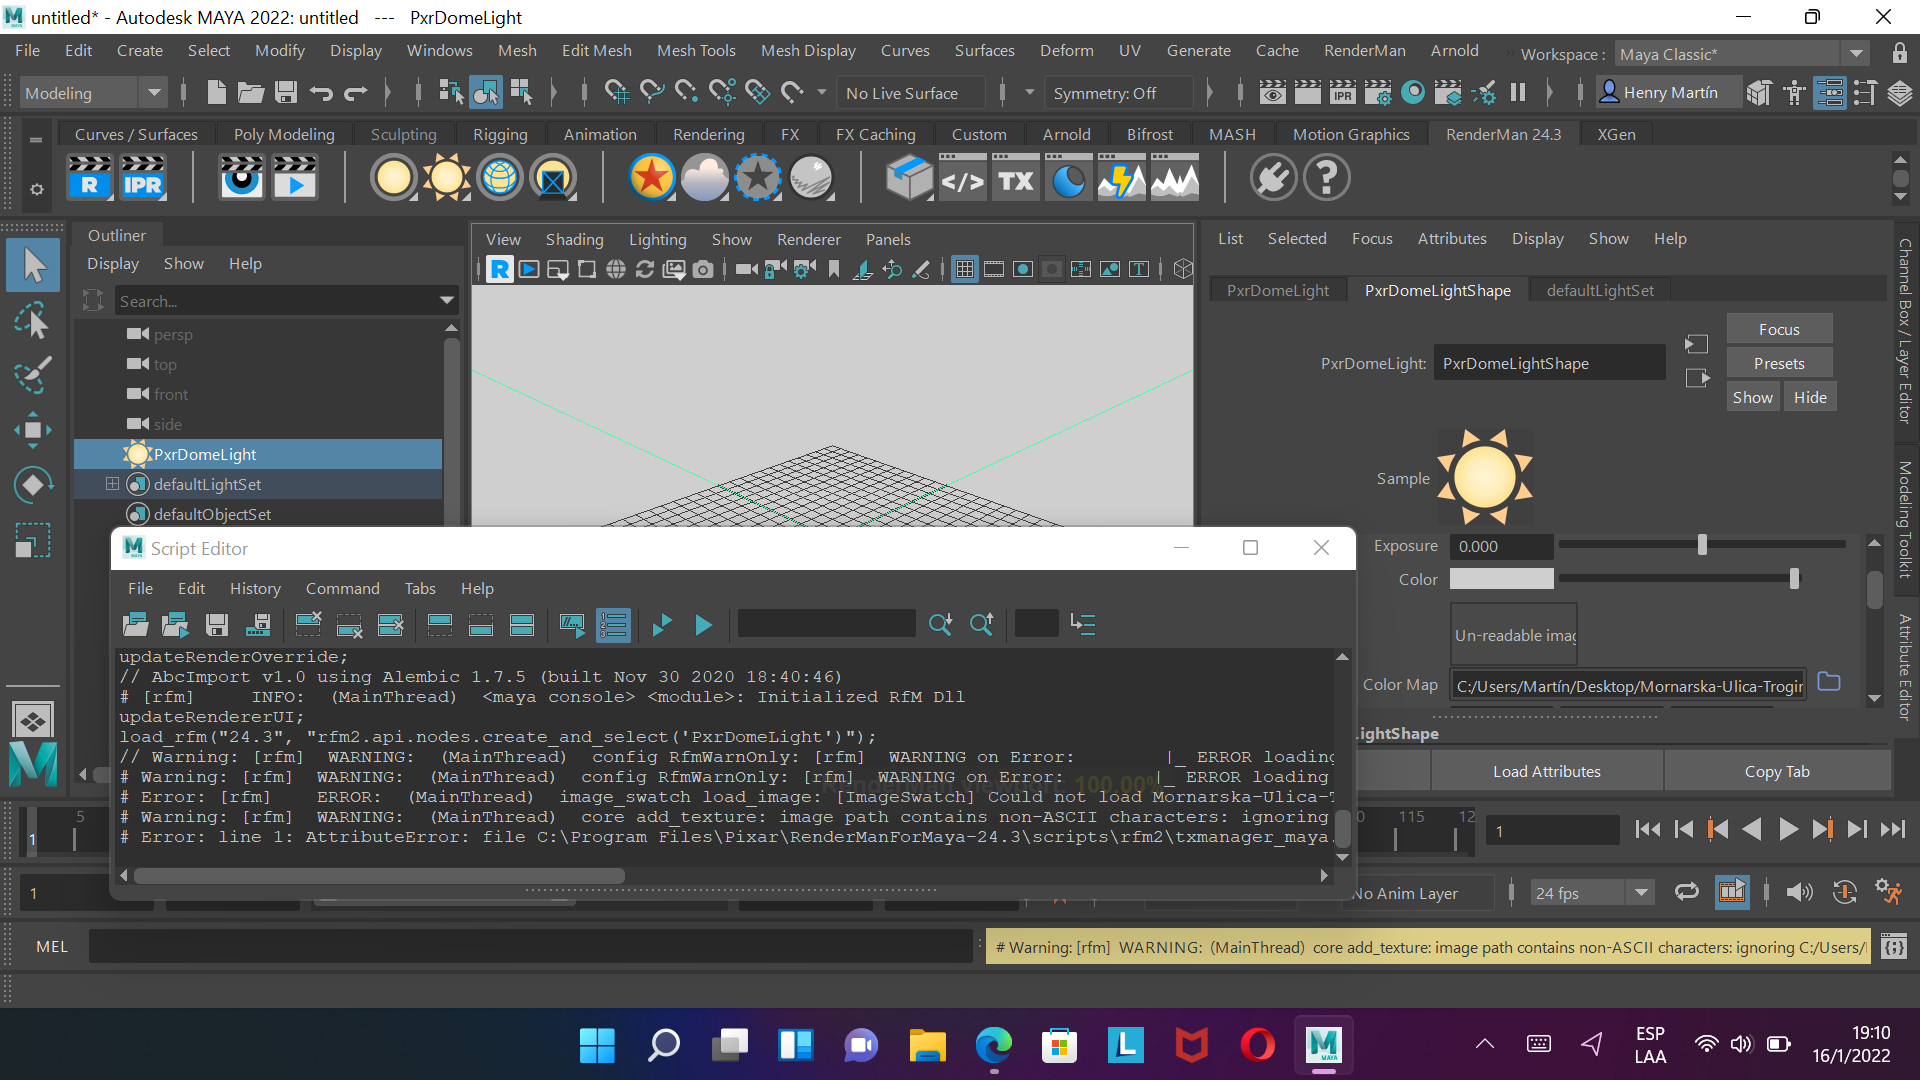1920x1080 pixels.
Task: Select the Lasso tool in the toolbox
Action: pos(32,322)
